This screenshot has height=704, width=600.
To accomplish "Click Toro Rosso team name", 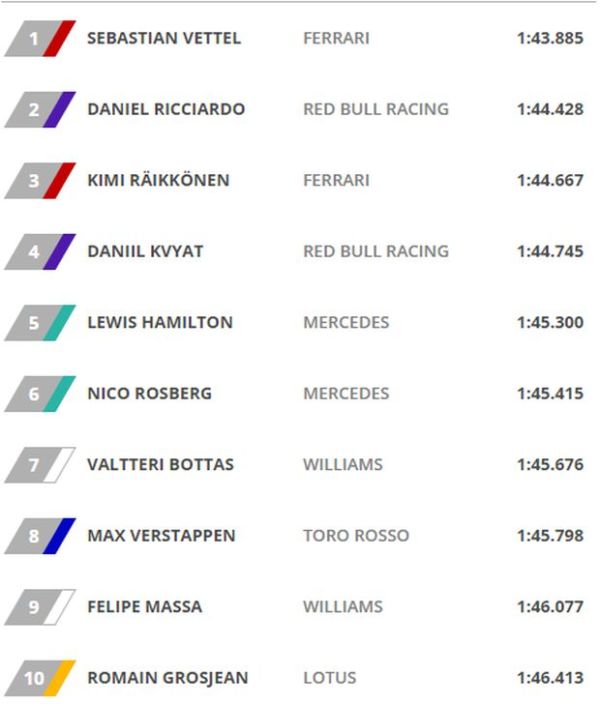I will pyautogui.click(x=356, y=536).
